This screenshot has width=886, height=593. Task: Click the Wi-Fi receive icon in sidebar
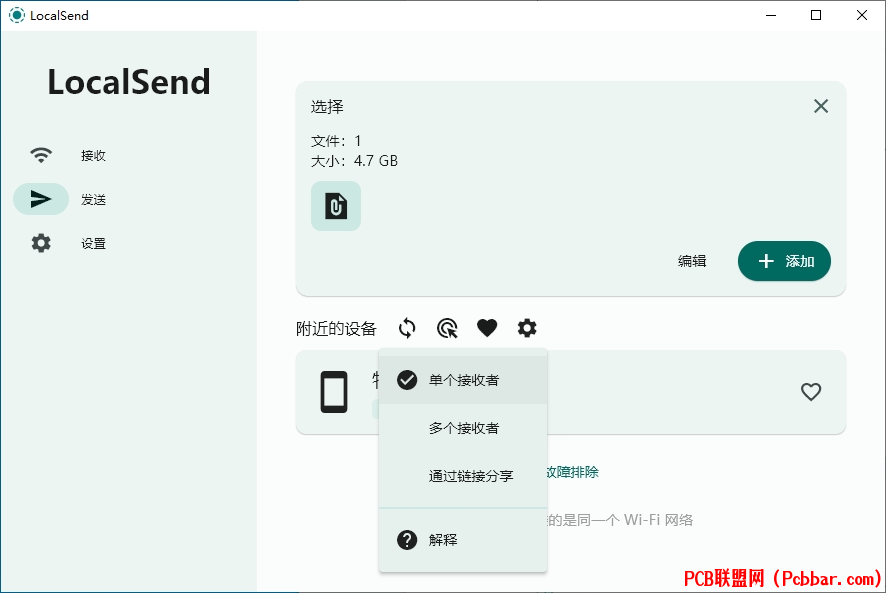(41, 155)
